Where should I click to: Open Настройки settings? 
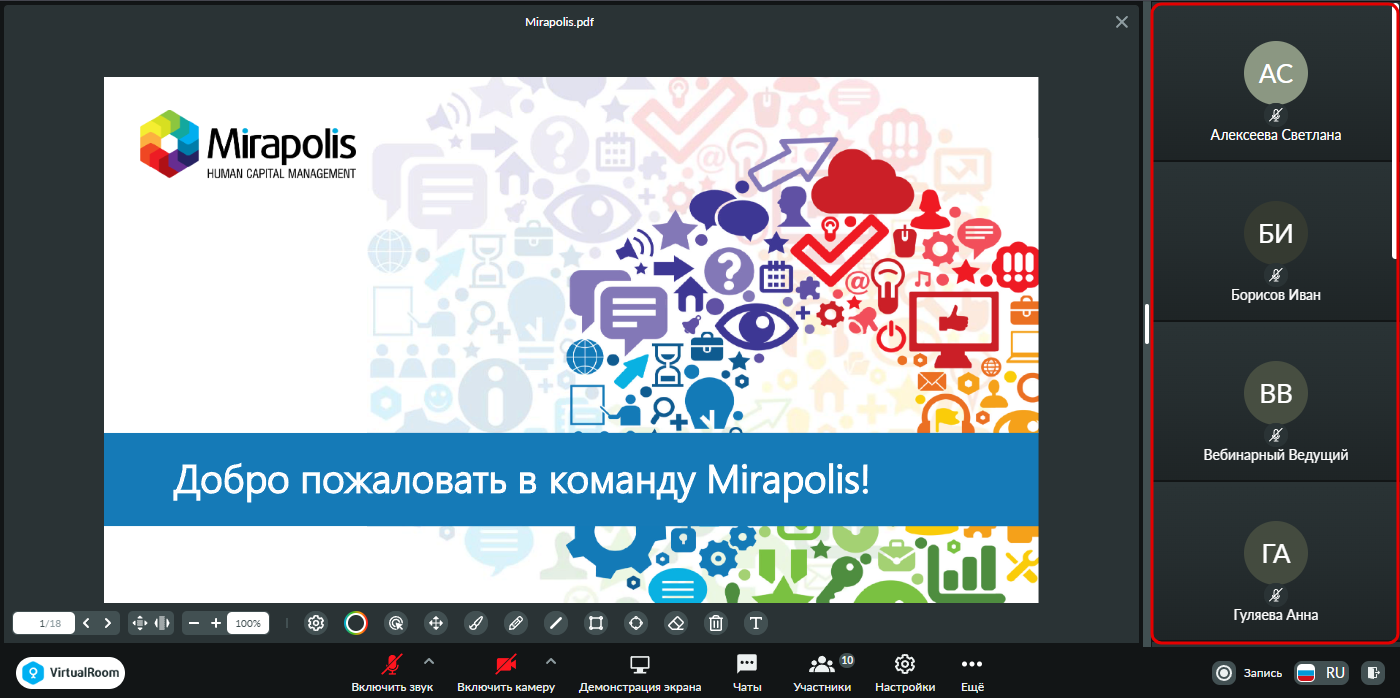coord(905,673)
